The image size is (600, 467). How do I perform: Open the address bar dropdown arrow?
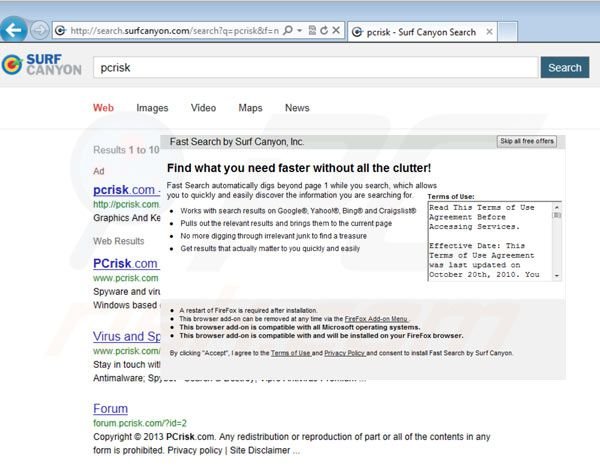point(301,32)
